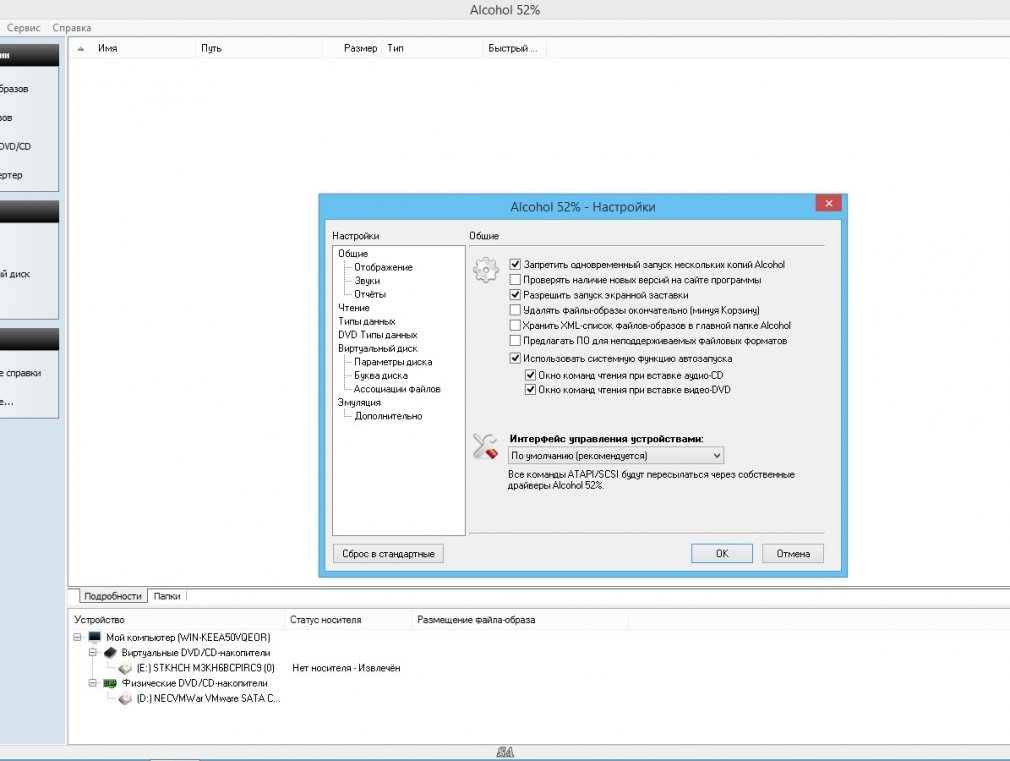Select 'Типы данных' settings category

[367, 321]
